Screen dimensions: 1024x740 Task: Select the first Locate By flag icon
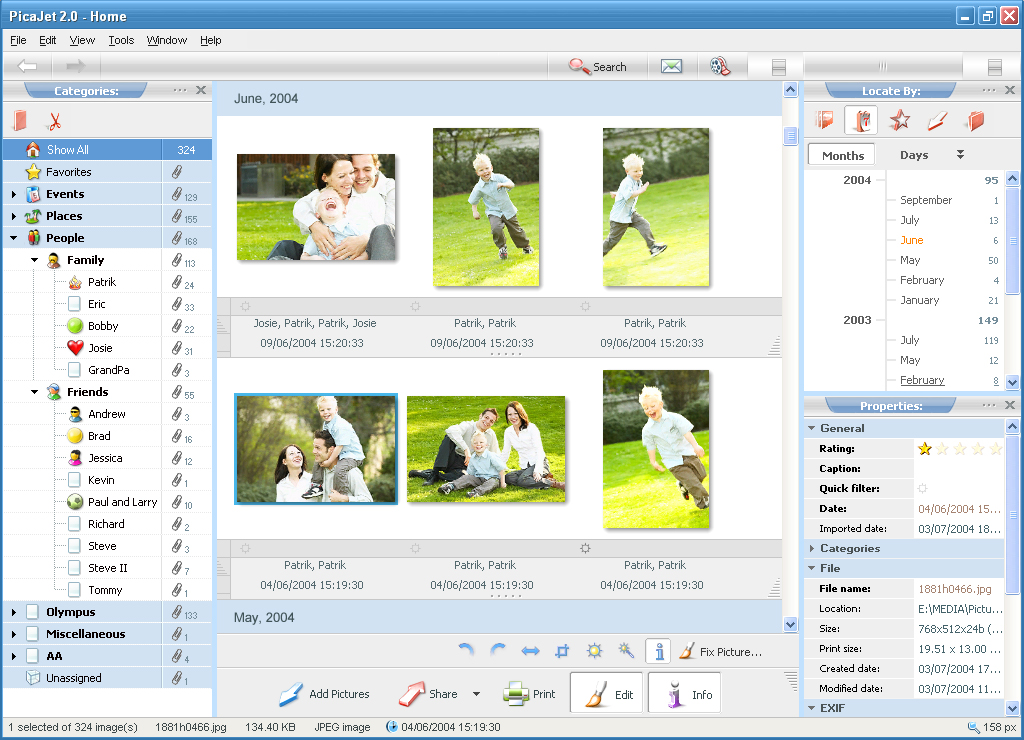(x=824, y=120)
